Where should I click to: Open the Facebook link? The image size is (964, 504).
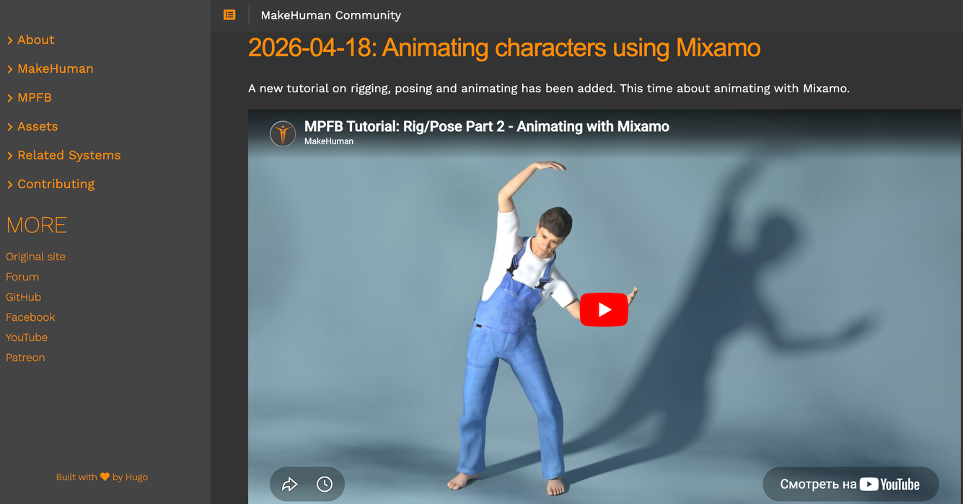coord(30,318)
